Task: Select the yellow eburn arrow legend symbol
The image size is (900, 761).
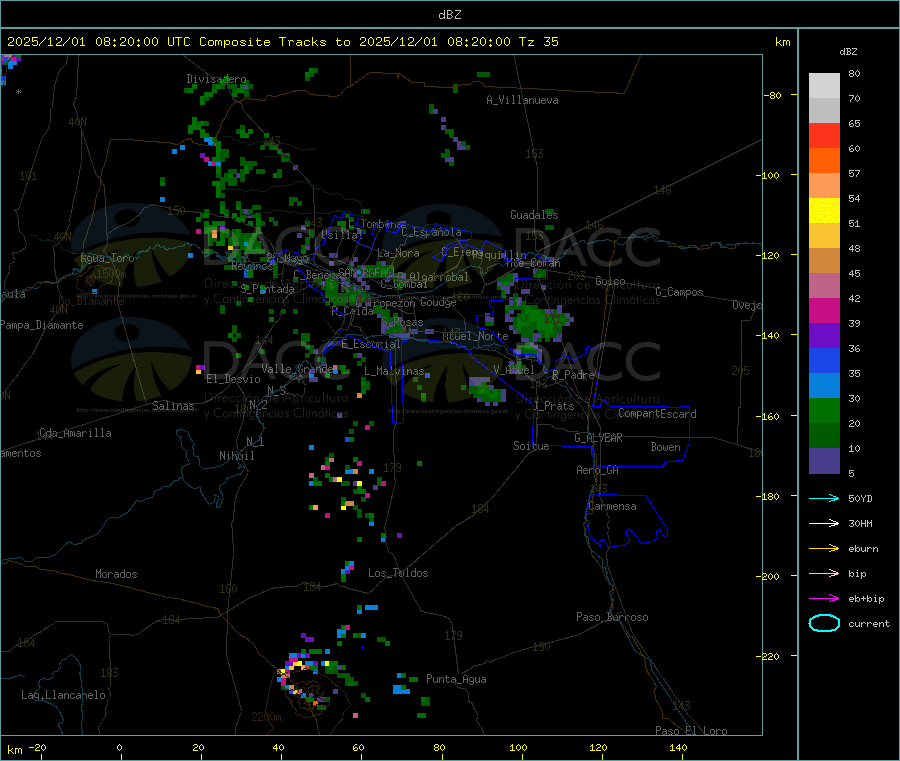Action: 824,548
